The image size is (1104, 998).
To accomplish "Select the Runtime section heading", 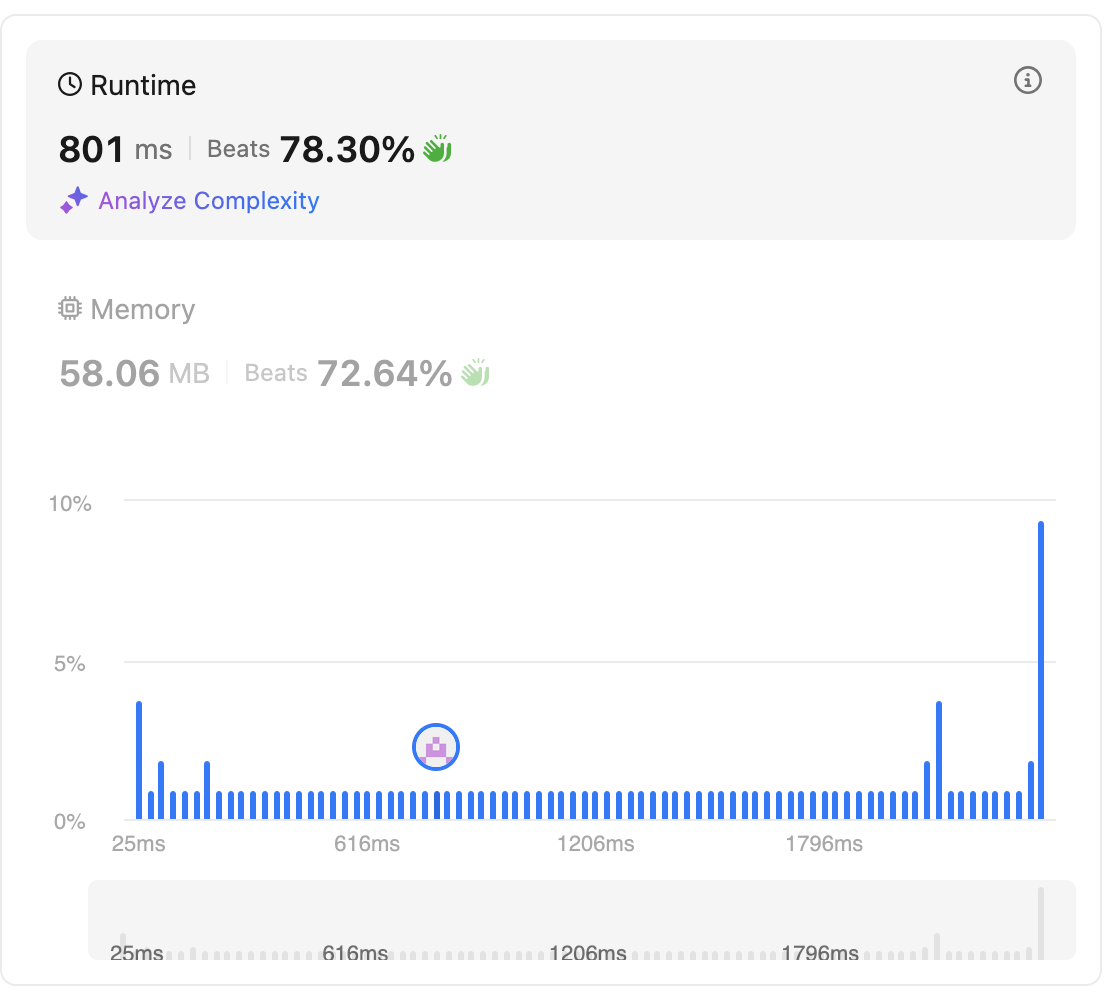I will click(143, 86).
